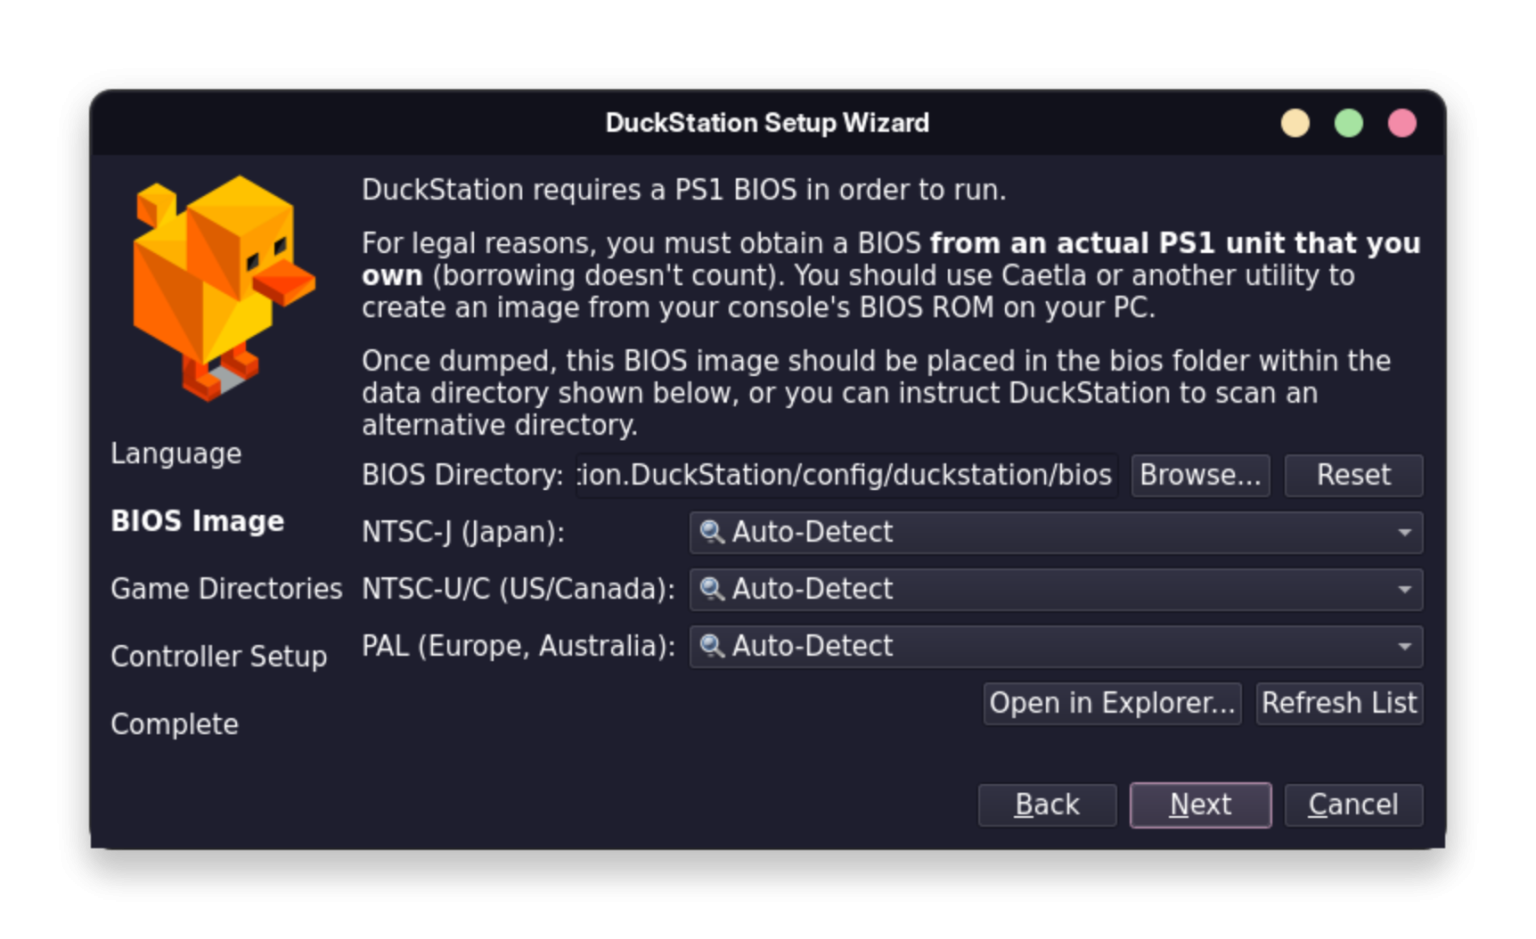The height and width of the screenshot is (939, 1536).
Task: Click the NTSC-U/C Auto-Detect magnifier icon
Action: (x=712, y=589)
